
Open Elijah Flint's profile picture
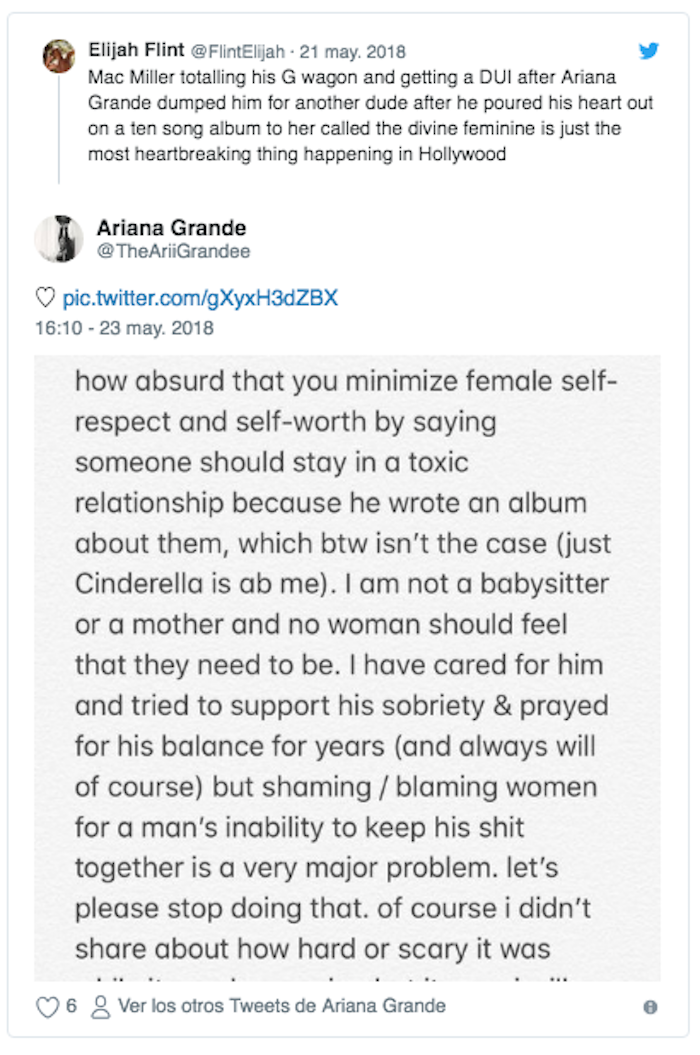[59, 56]
